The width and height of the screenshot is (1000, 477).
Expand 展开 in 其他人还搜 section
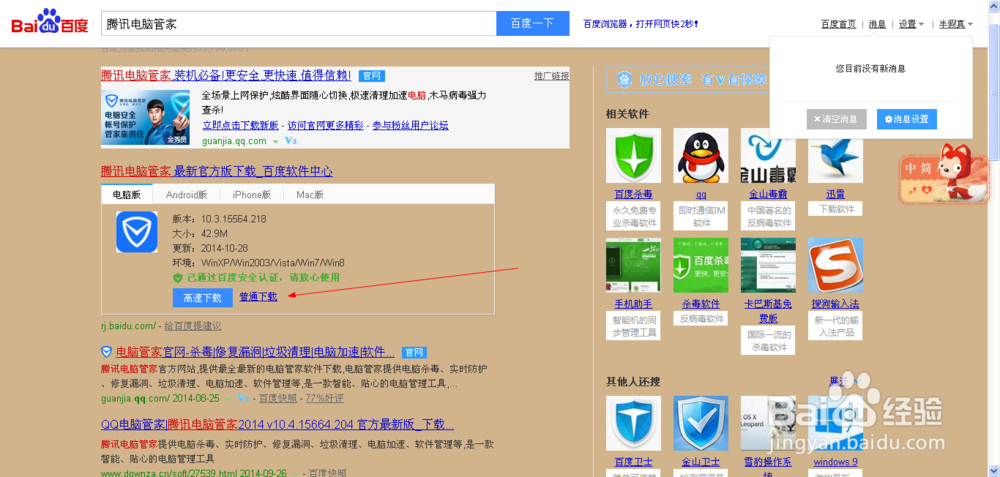[x=844, y=381]
